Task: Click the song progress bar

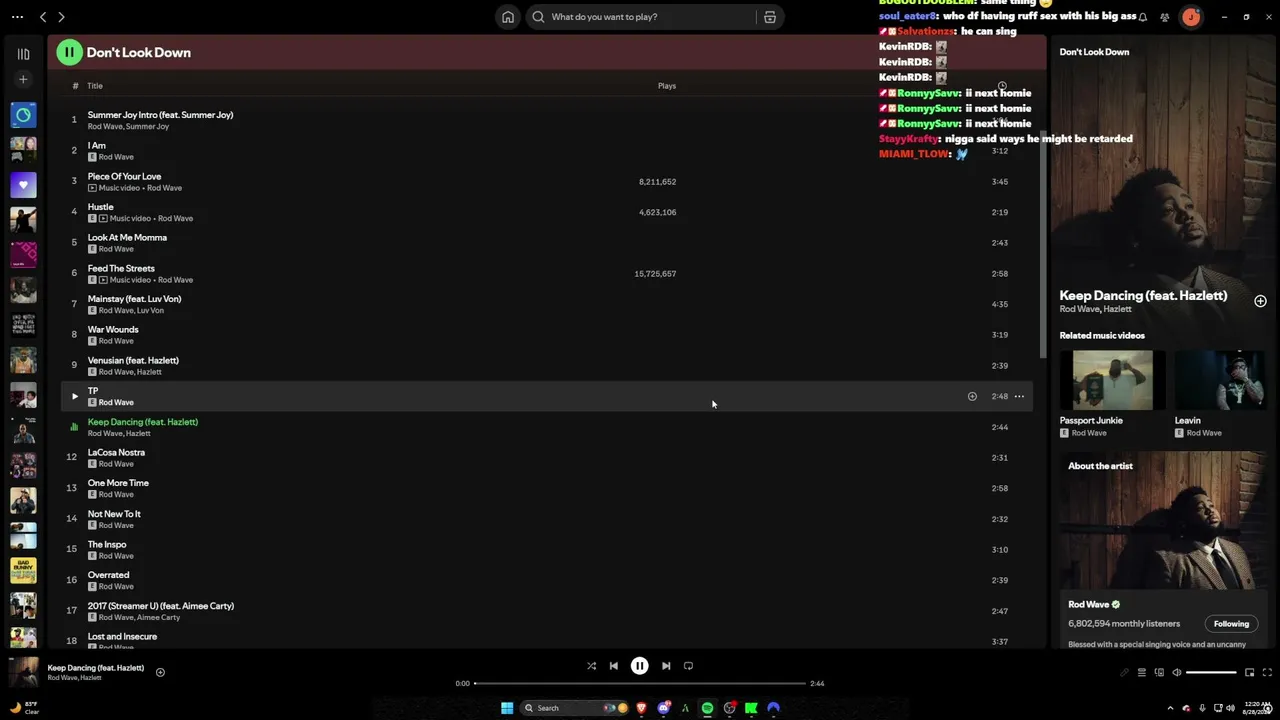Action: (640, 684)
